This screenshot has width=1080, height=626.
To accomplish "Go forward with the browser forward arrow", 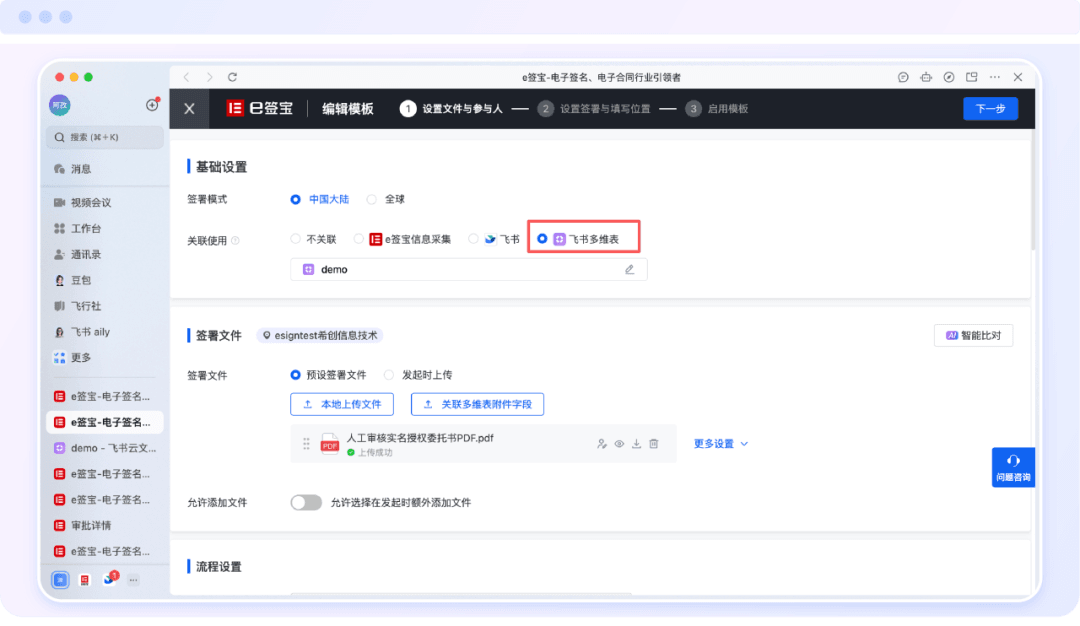I will (209, 77).
